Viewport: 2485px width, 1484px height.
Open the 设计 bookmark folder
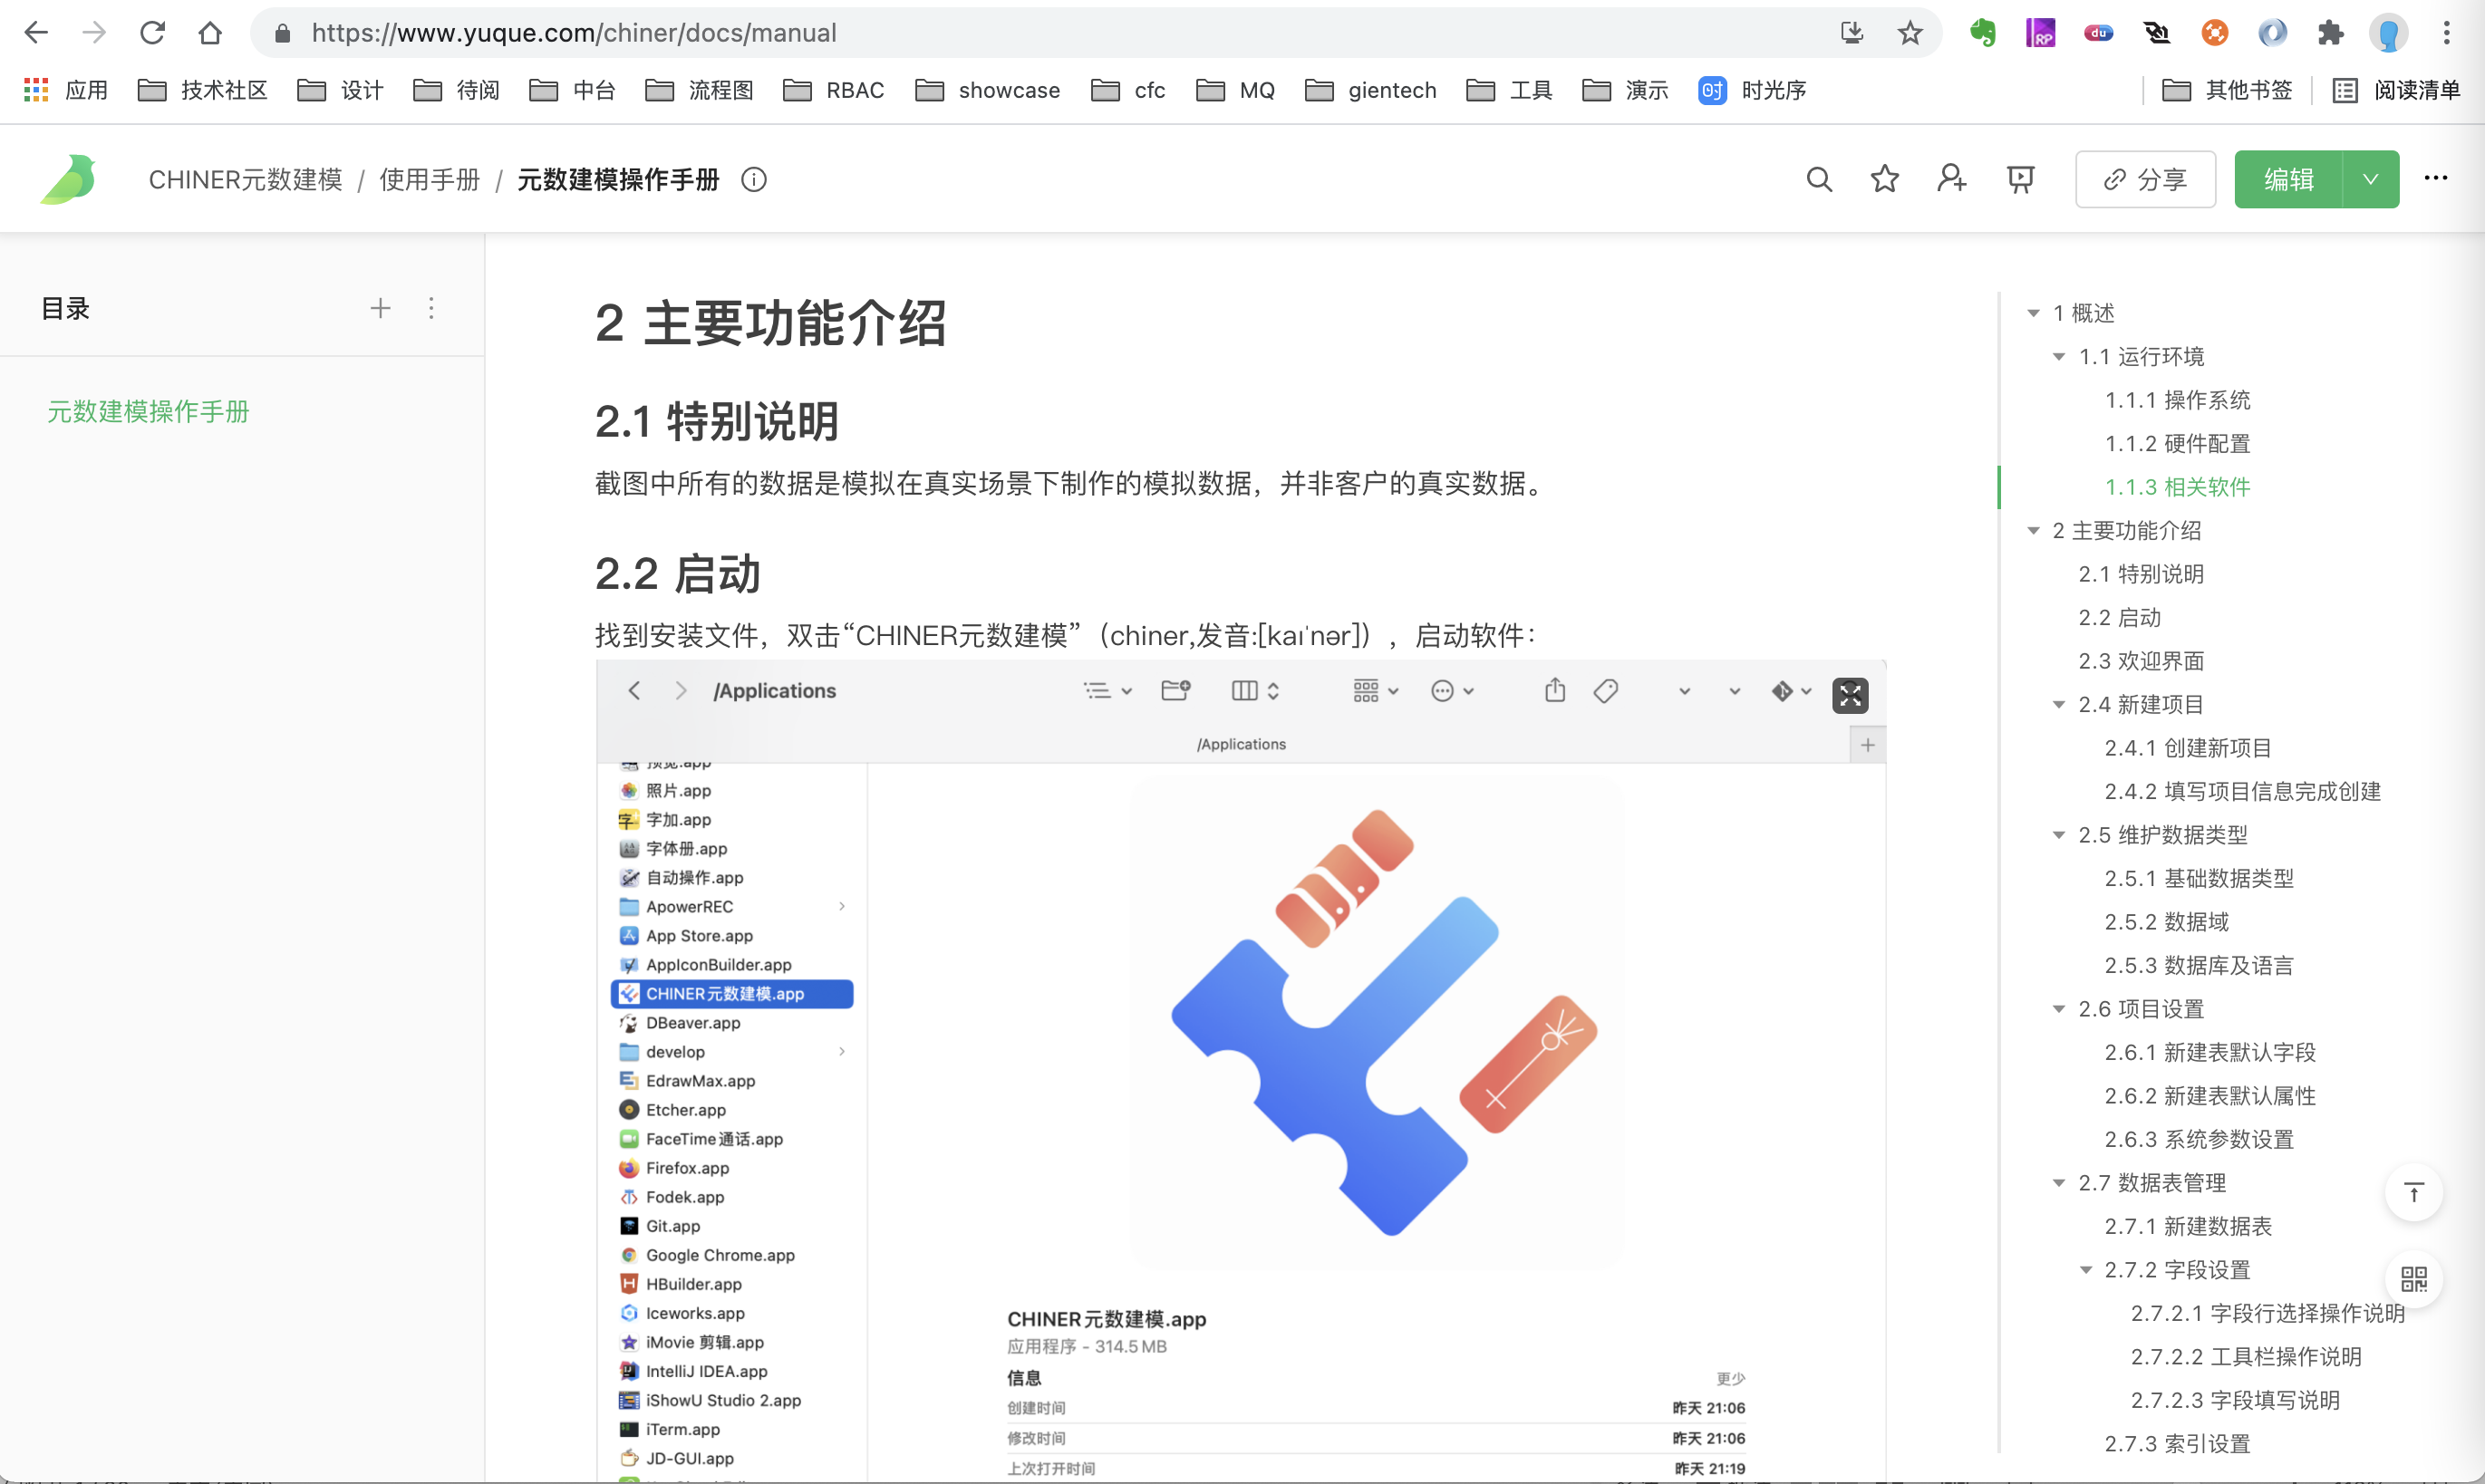click(x=341, y=90)
